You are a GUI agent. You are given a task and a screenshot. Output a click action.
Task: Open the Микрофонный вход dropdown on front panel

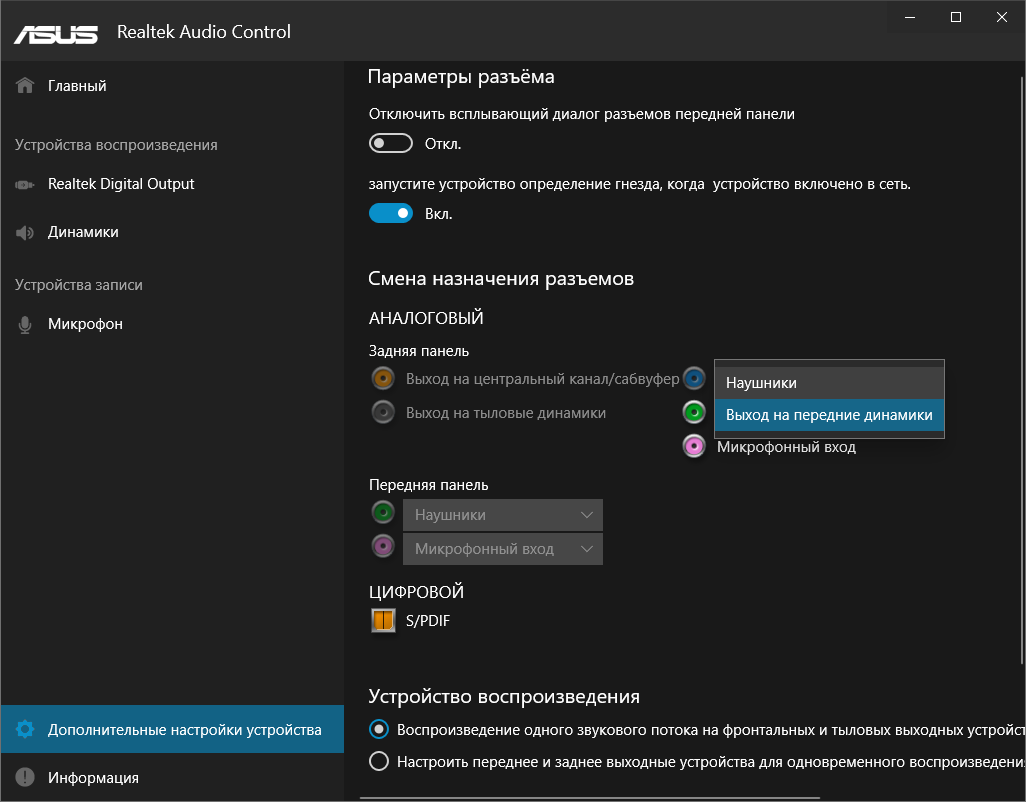click(502, 548)
